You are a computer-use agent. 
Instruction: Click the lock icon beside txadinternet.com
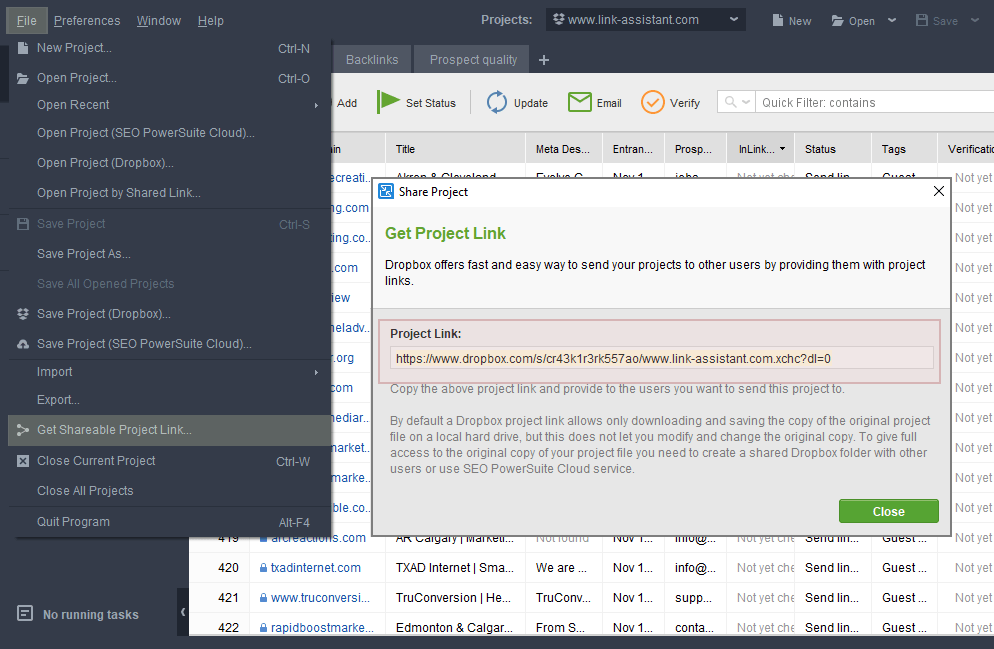pos(263,569)
